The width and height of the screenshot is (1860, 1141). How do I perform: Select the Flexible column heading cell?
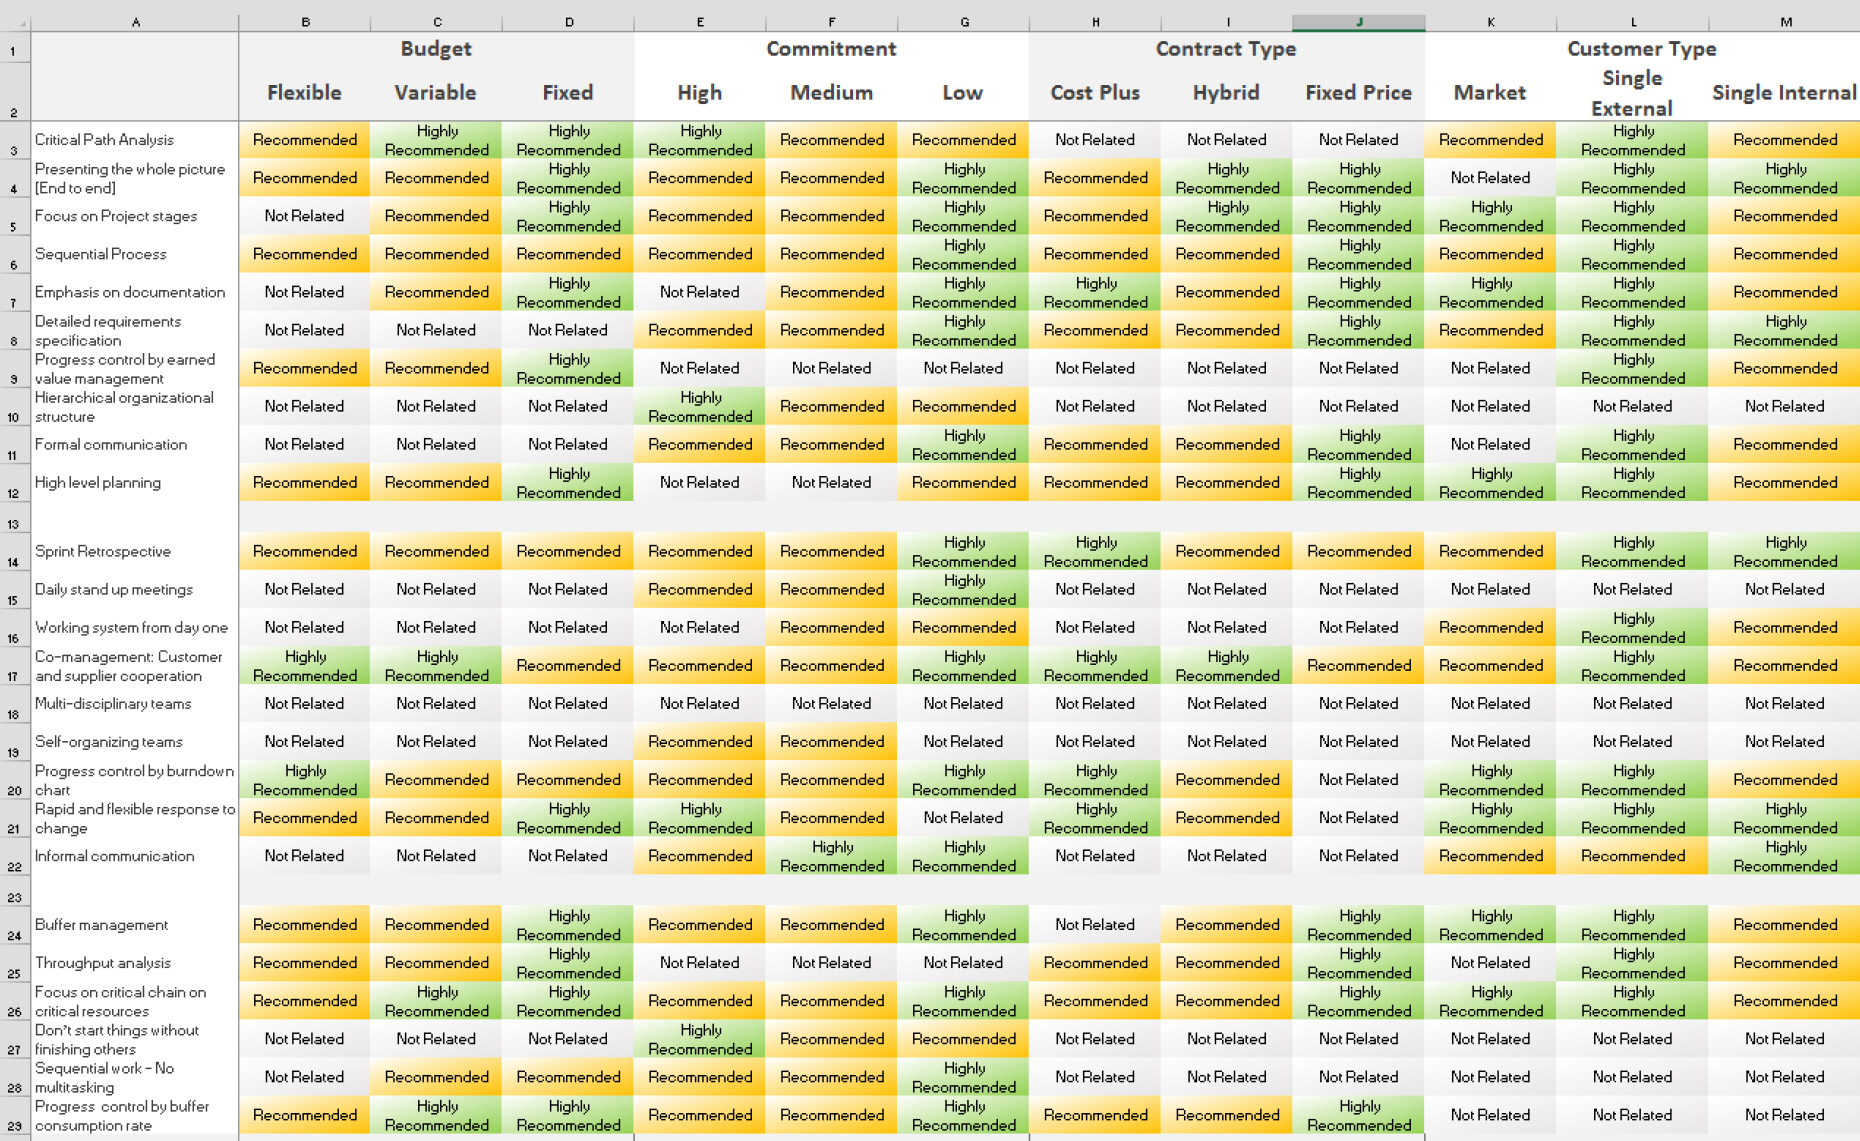(x=304, y=93)
